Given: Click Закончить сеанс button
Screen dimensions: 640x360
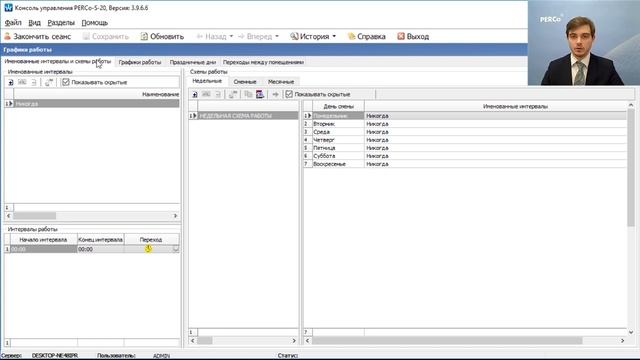Looking at the screenshot, I should point(38,36).
